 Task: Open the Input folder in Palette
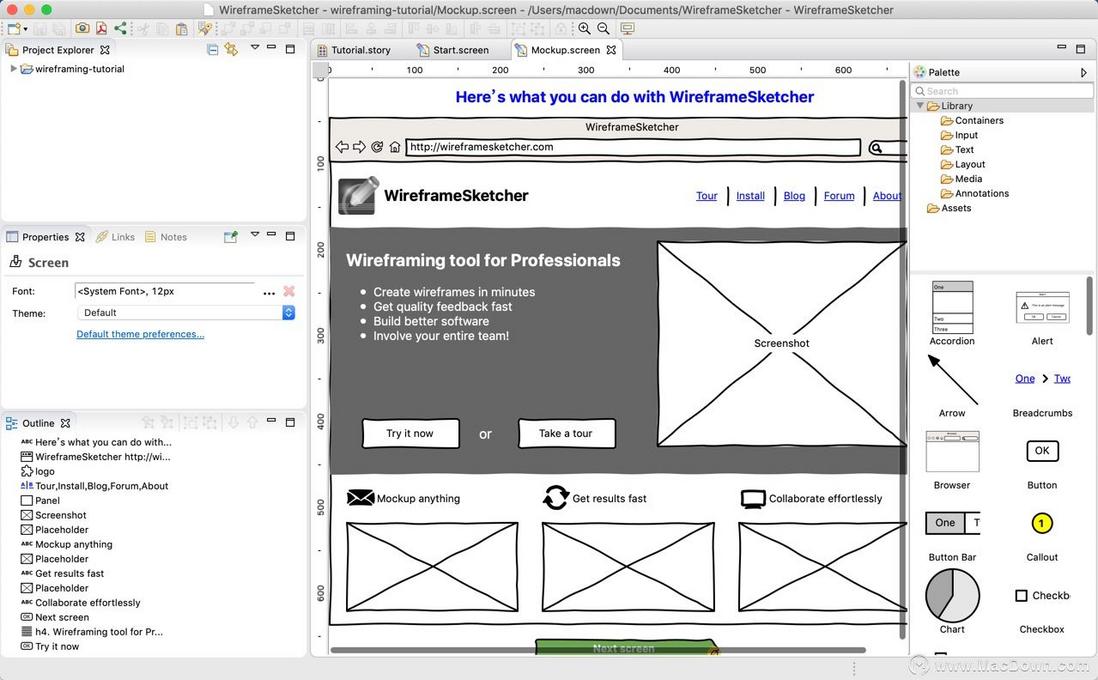[959, 135]
